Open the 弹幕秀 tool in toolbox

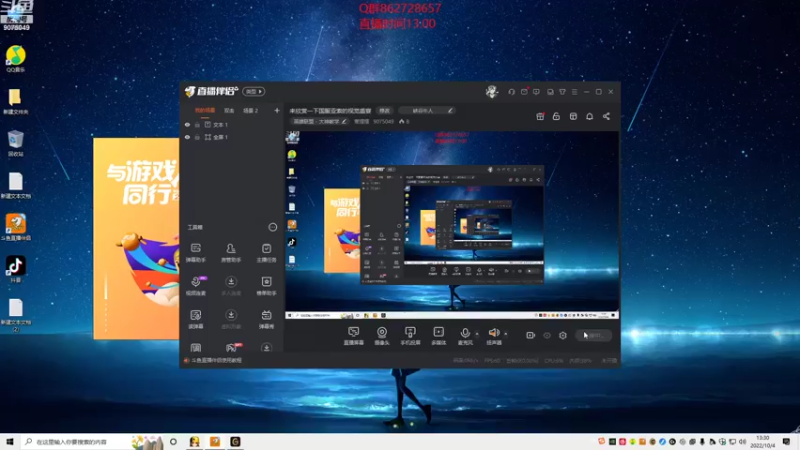tap(266, 319)
